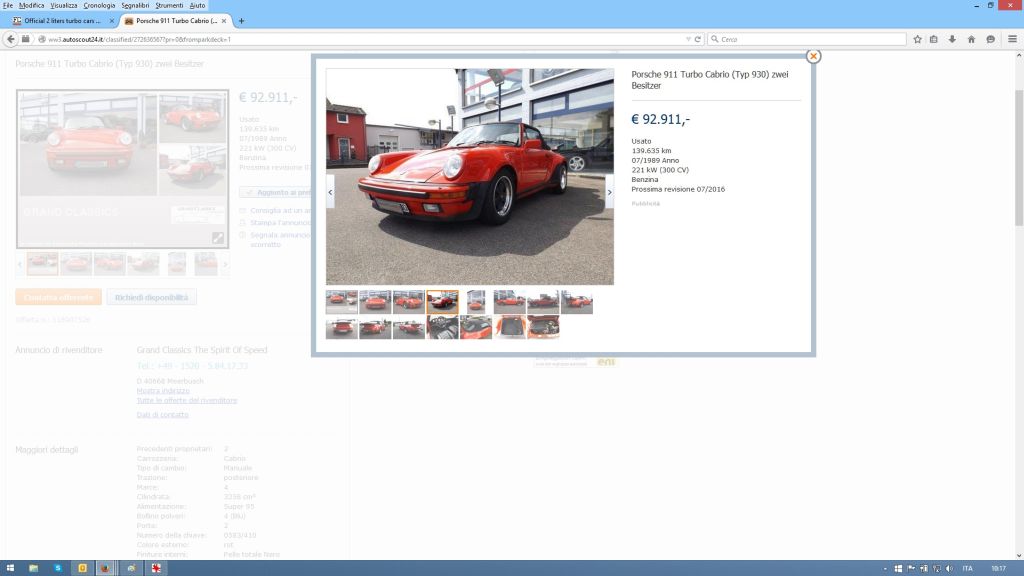Click the lightbox title Porsche 911 Turbo Cabrio
Screen dimensions: 1024x576
(x=710, y=80)
